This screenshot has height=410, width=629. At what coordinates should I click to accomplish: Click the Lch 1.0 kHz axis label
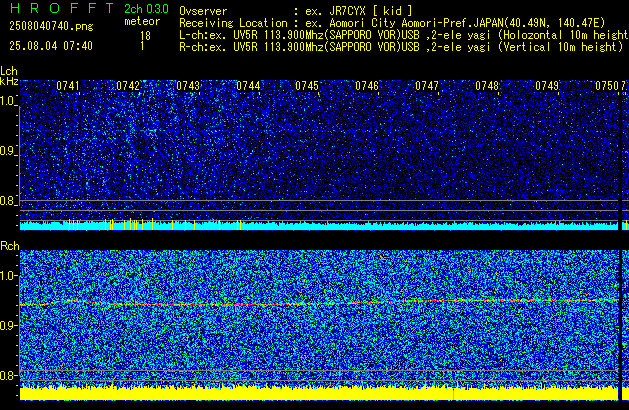[x=8, y=101]
